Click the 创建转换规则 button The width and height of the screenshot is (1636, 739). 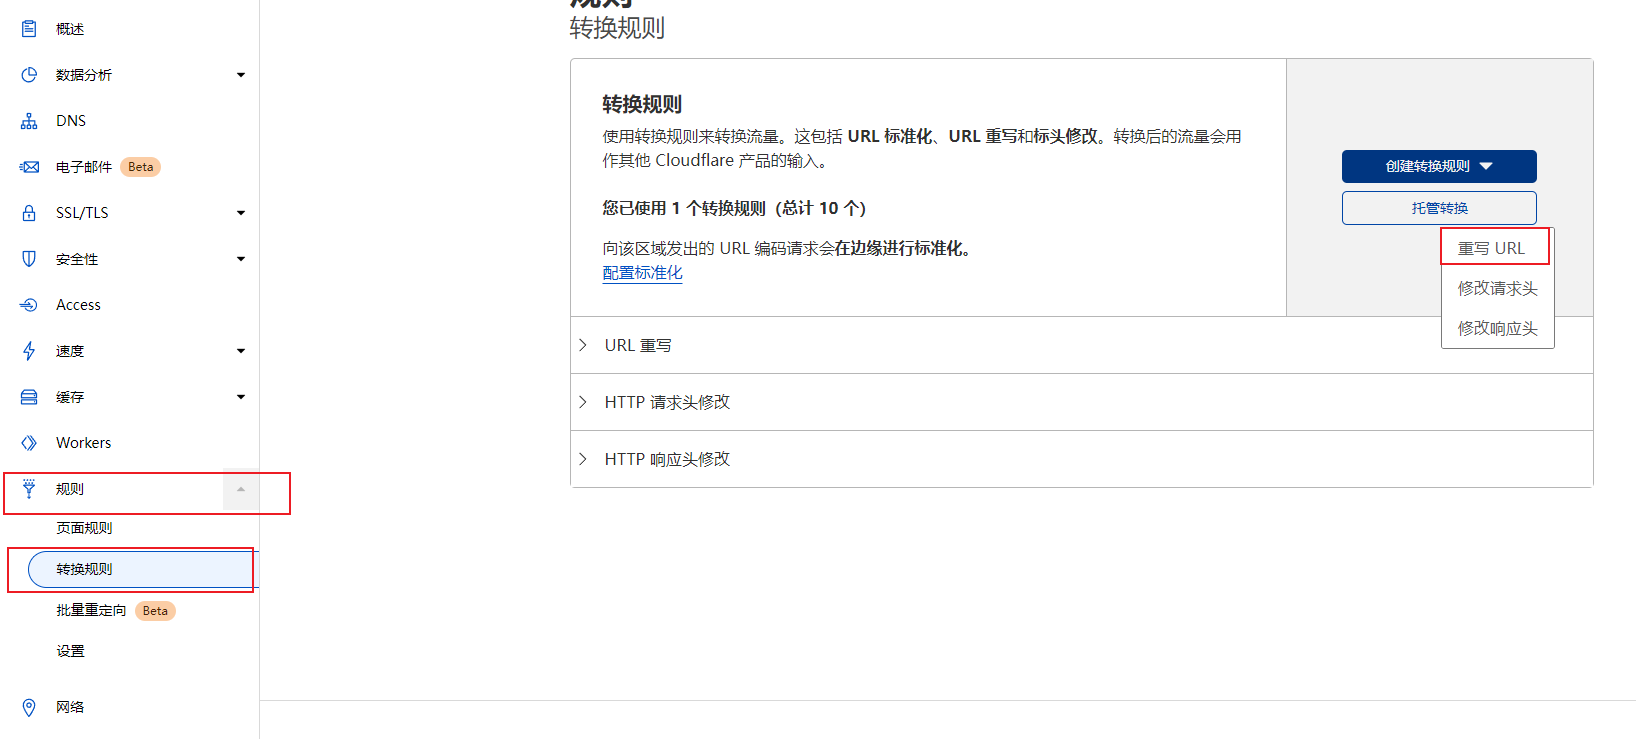(1438, 166)
